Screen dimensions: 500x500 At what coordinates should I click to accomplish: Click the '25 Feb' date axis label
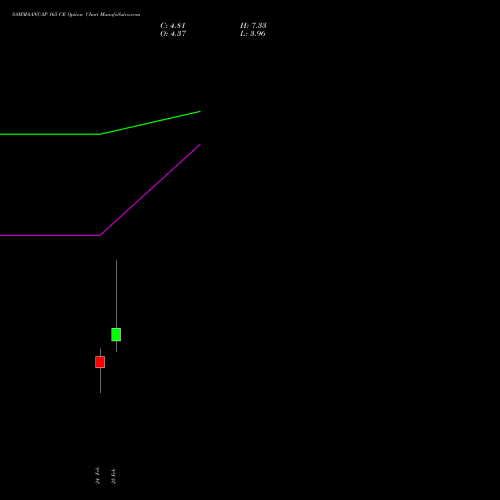[114, 476]
